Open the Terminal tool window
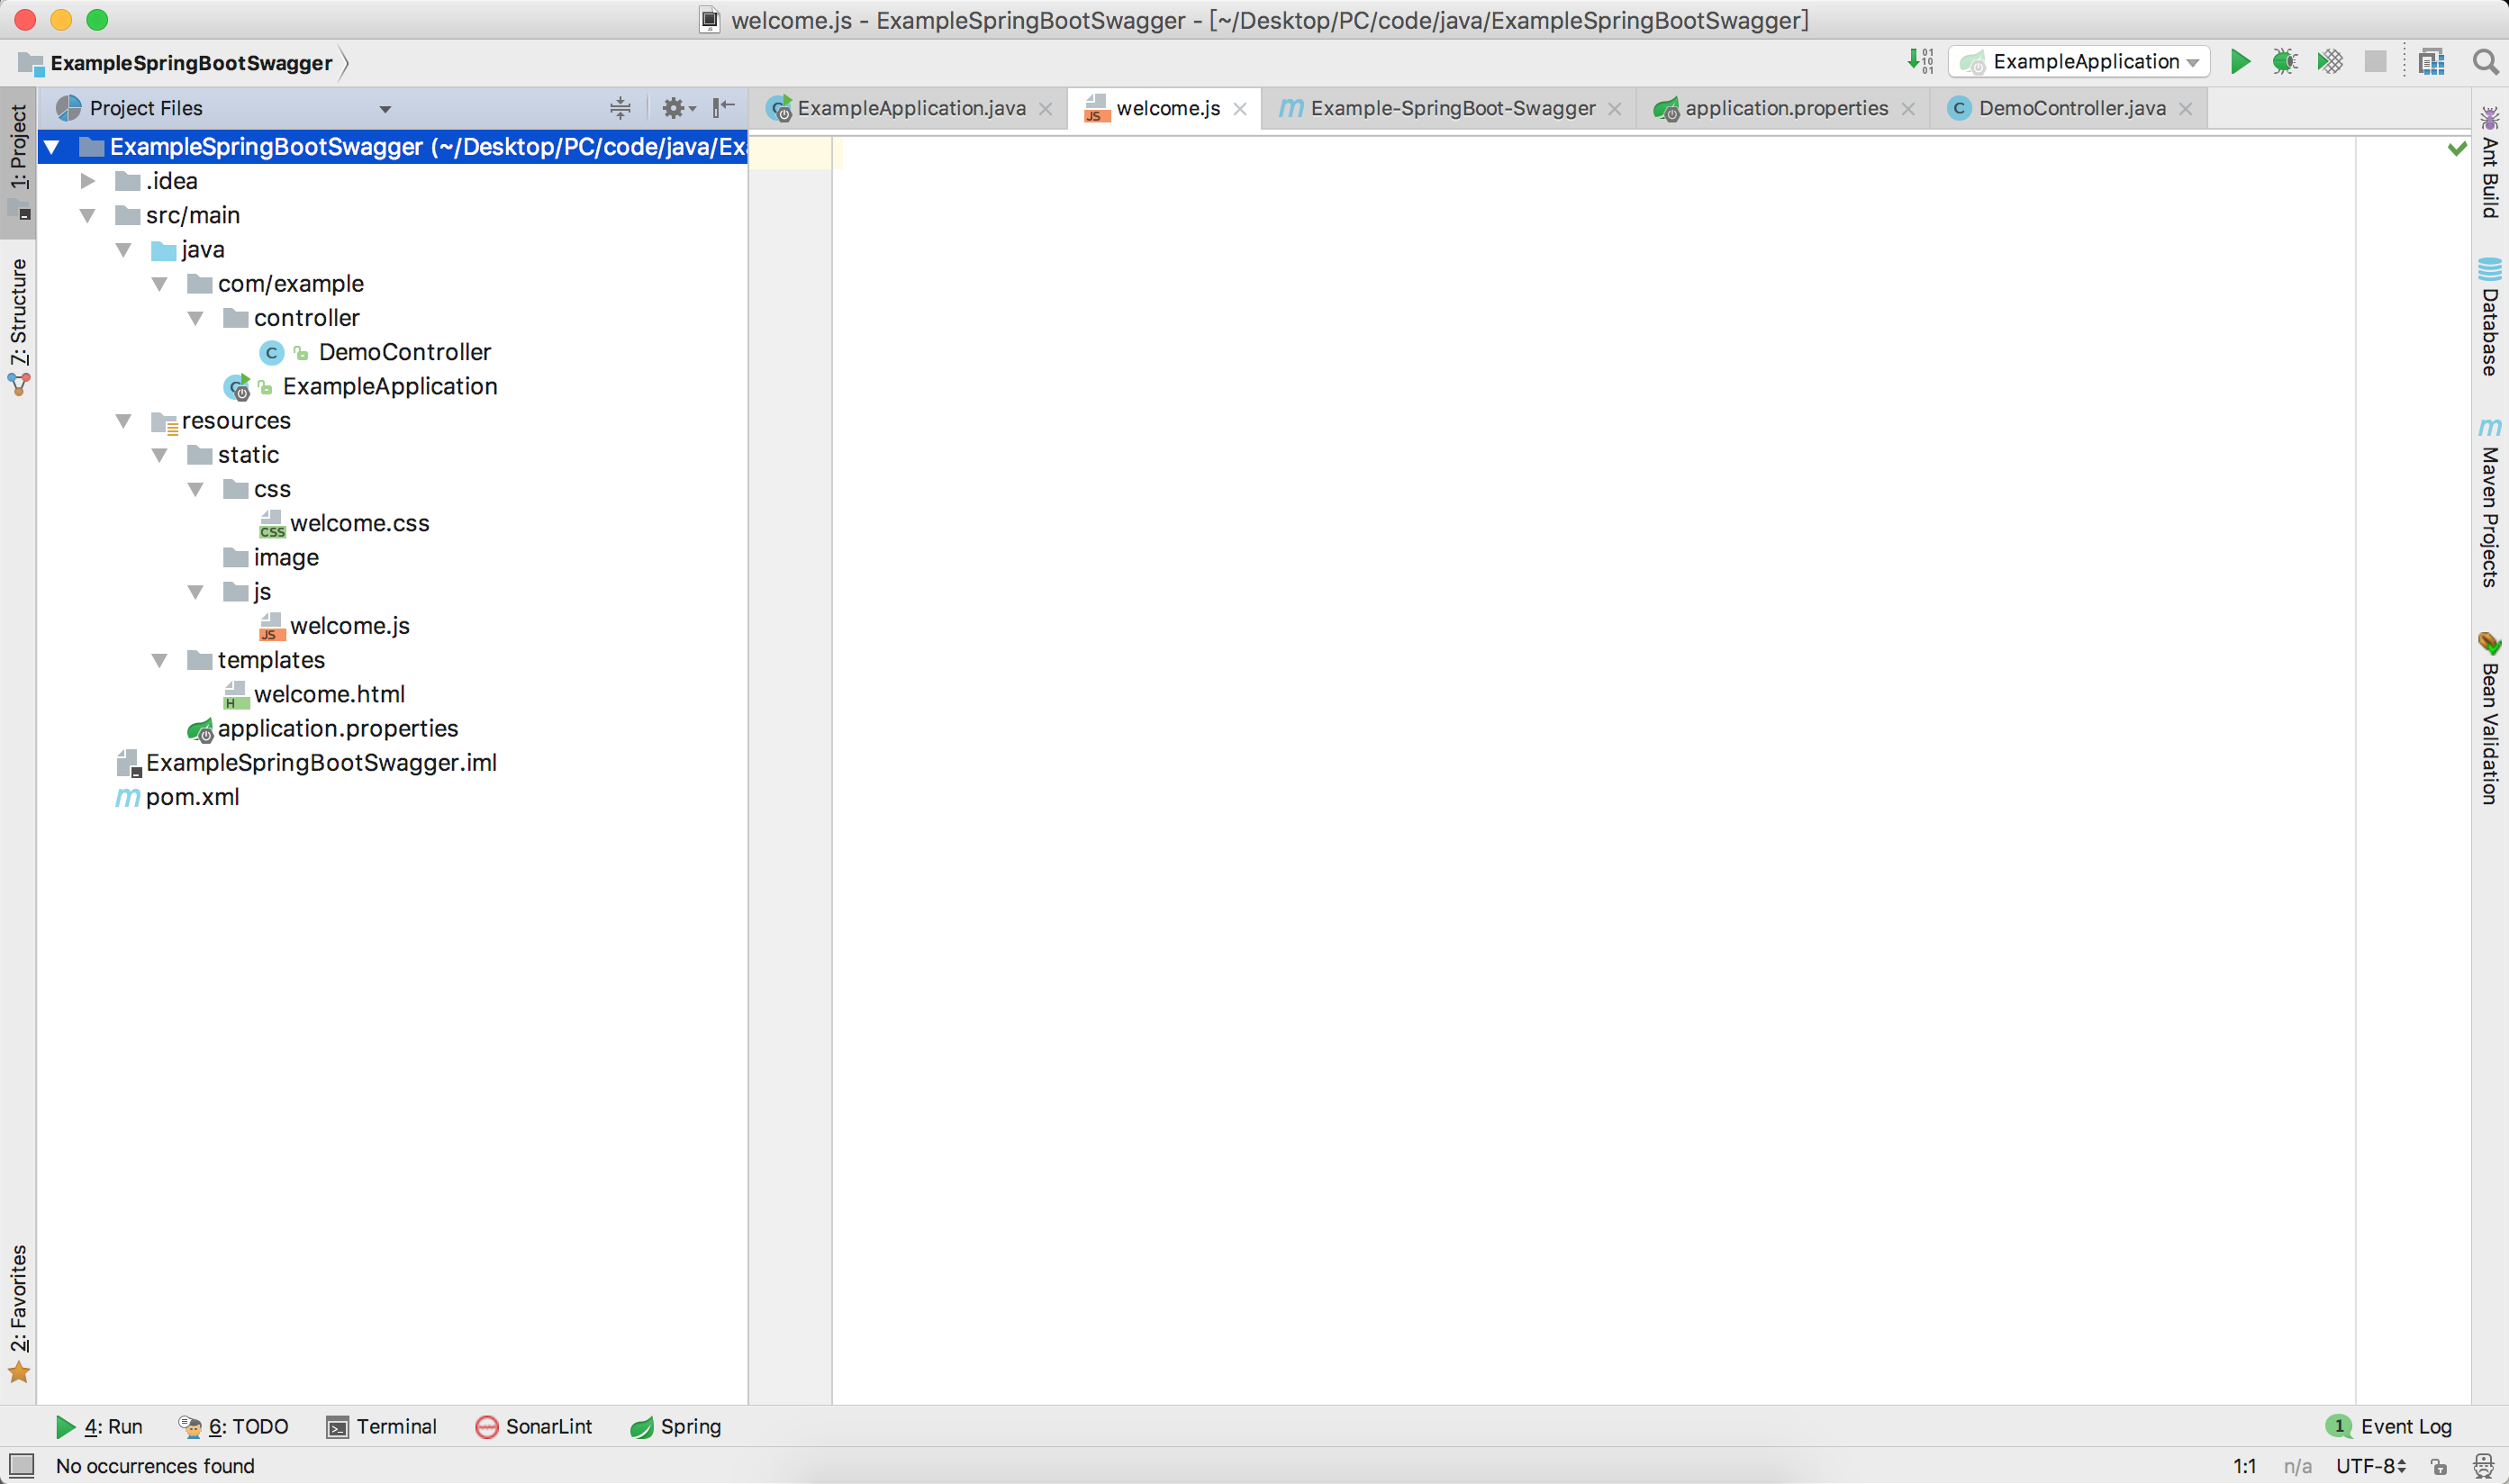 pyautogui.click(x=382, y=1426)
